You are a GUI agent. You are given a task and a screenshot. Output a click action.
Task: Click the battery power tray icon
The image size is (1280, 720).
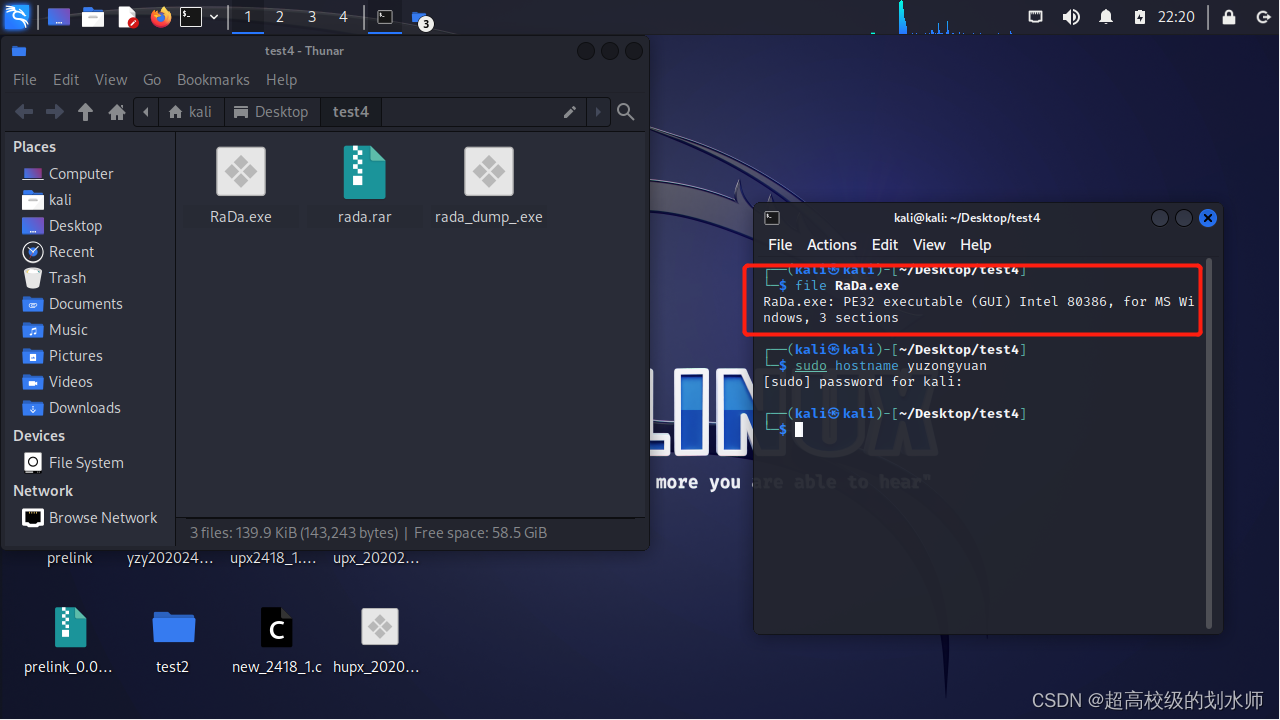coord(1140,17)
